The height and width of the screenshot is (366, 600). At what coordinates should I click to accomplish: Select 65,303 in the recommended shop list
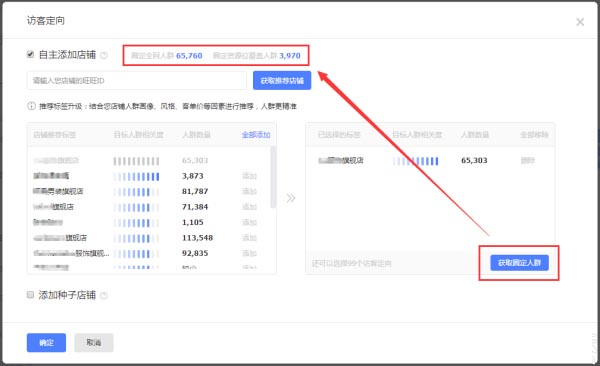[x=195, y=160]
